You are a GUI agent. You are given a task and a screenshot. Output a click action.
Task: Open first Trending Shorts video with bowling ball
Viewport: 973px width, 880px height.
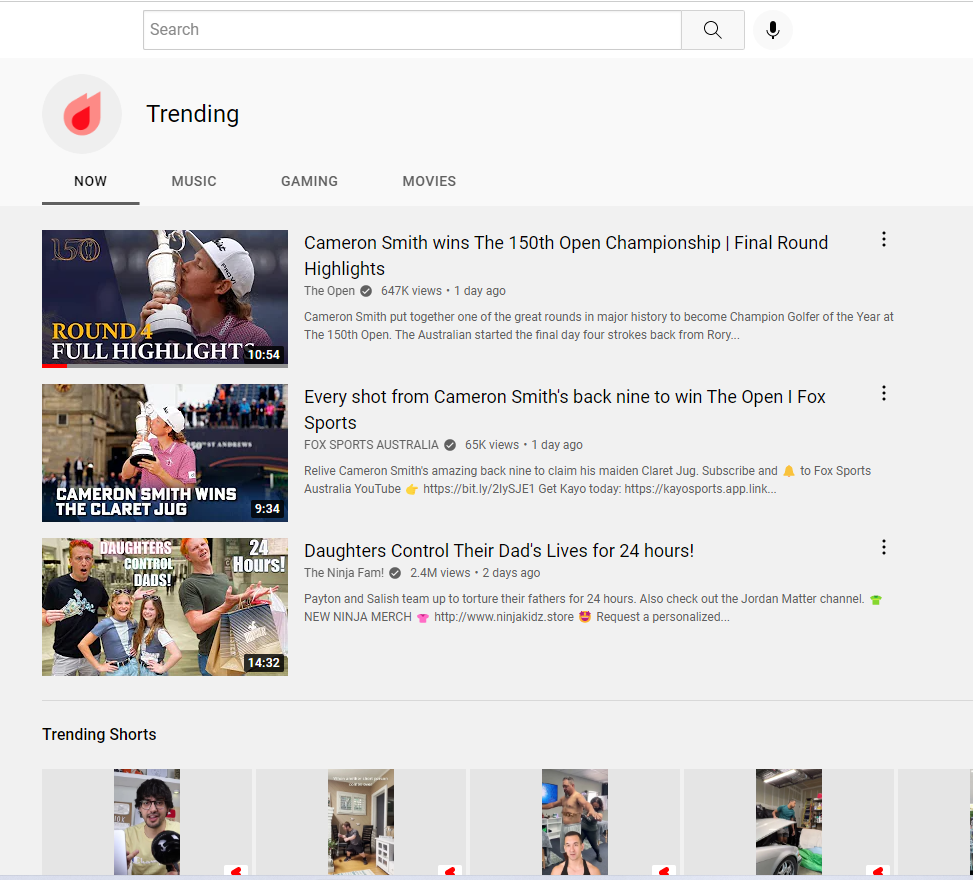(147, 822)
